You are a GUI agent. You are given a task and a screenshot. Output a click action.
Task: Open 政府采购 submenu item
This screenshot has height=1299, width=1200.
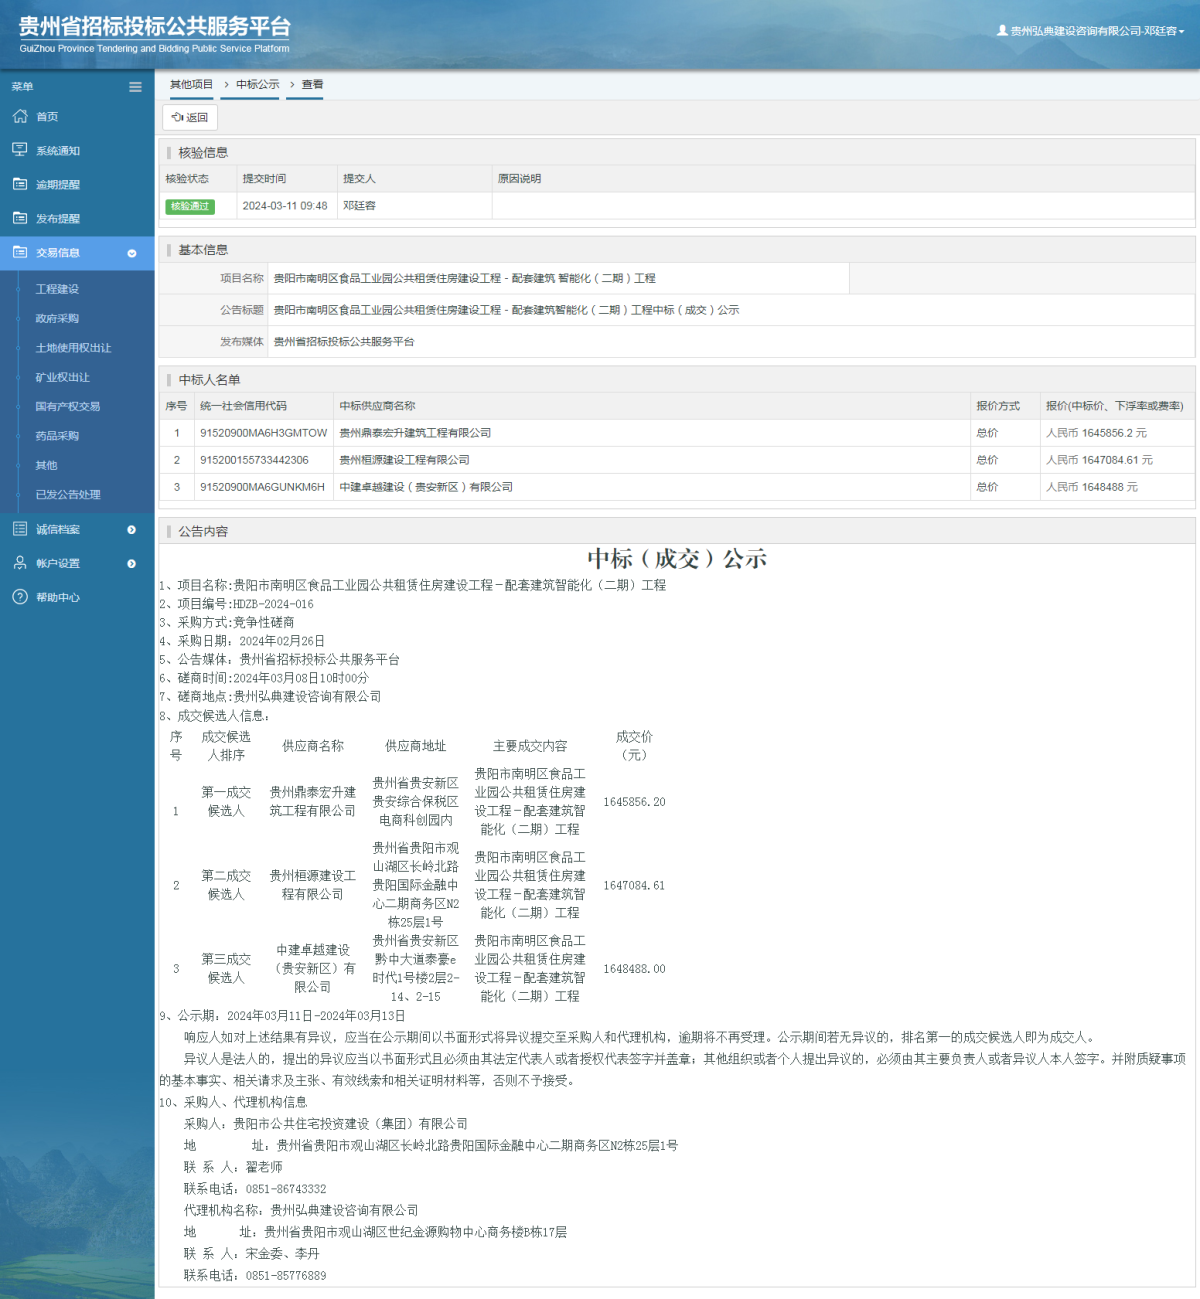tap(57, 319)
